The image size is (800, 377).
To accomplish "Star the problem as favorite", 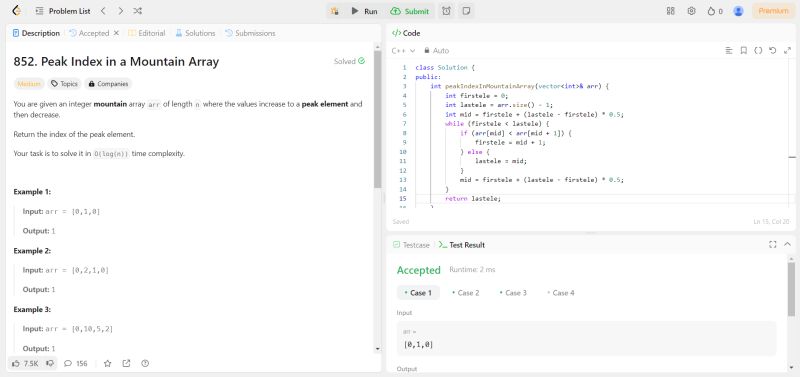I will [108, 364].
